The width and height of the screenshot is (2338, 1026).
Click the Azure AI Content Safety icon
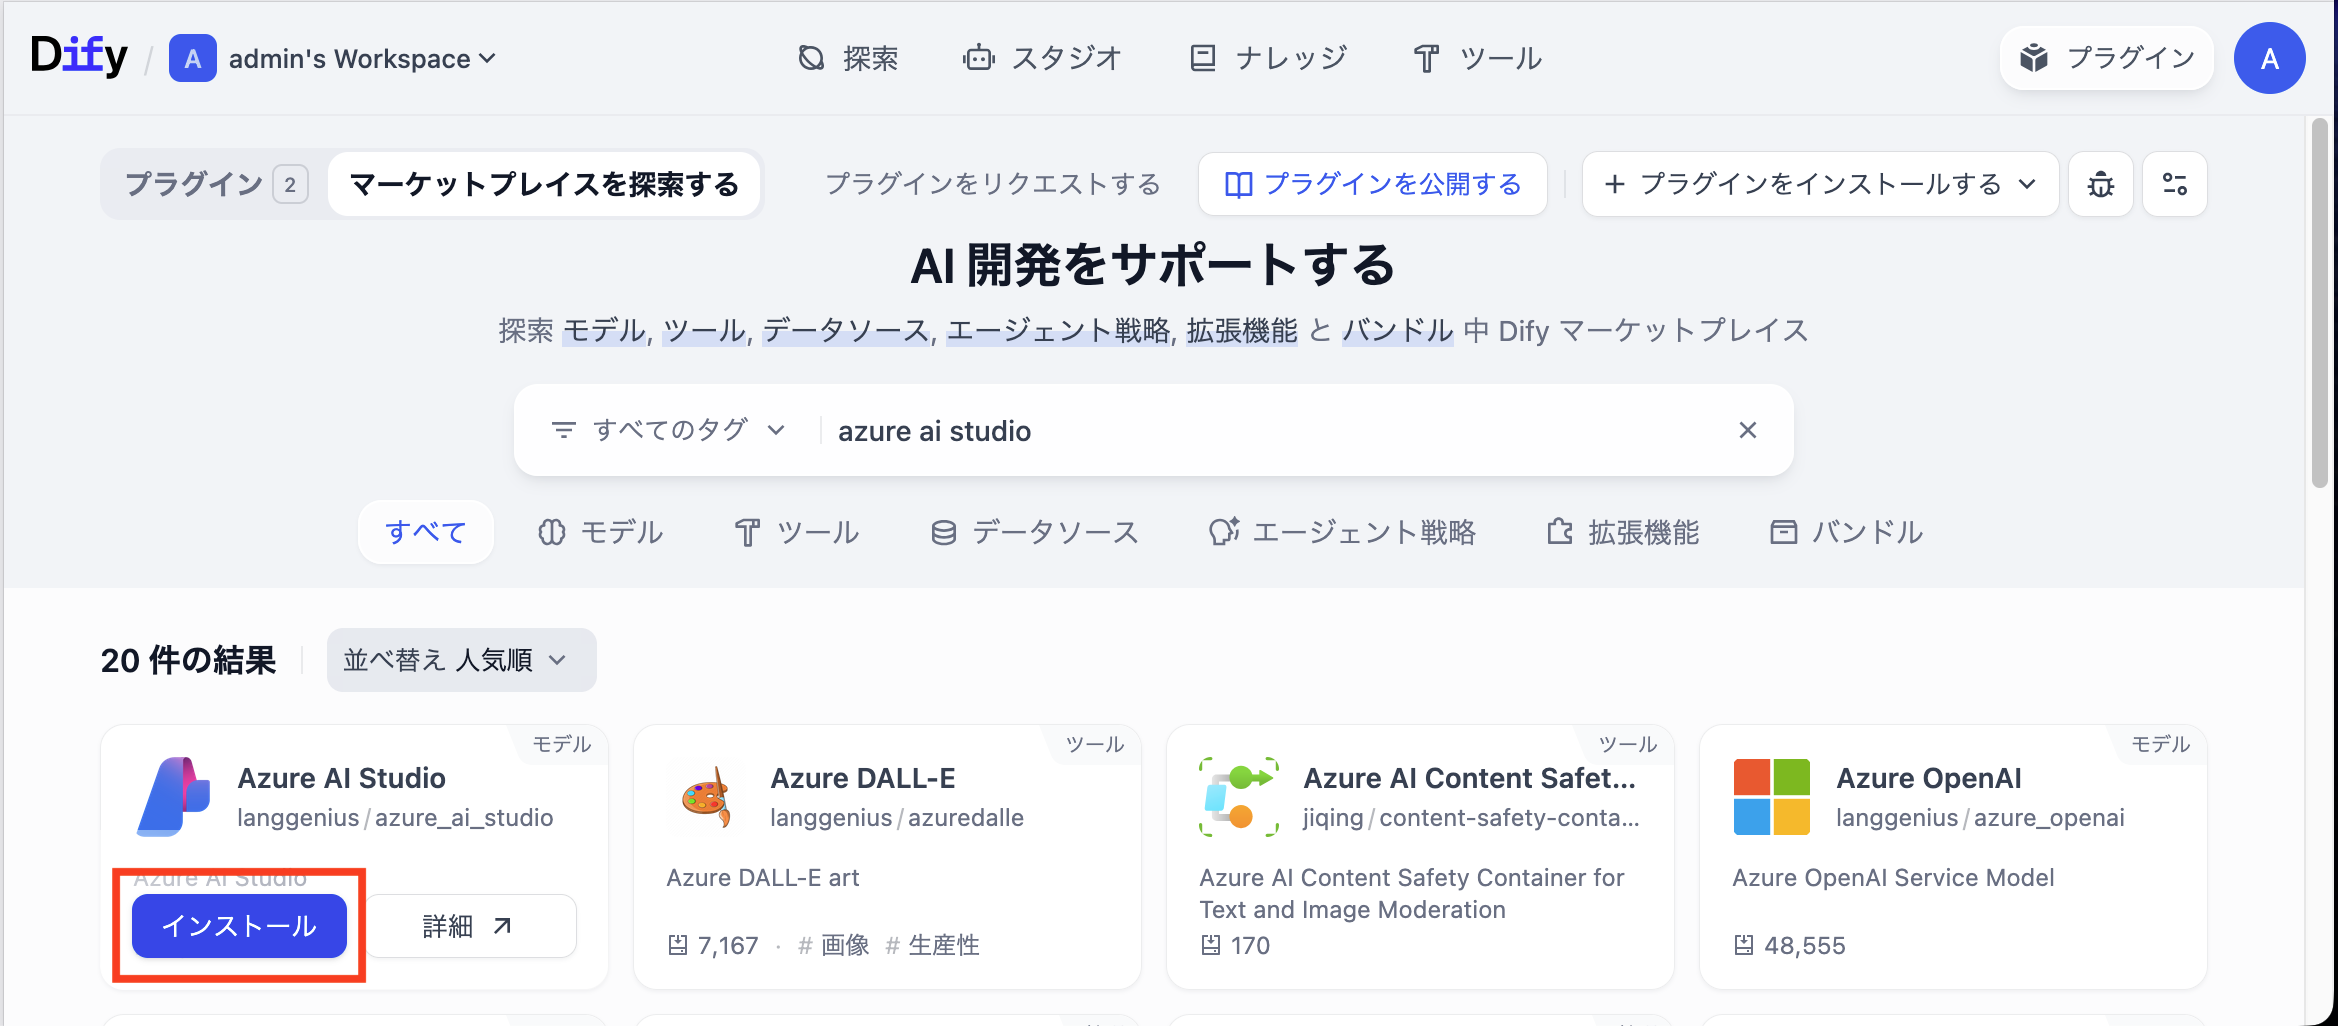click(x=1239, y=796)
